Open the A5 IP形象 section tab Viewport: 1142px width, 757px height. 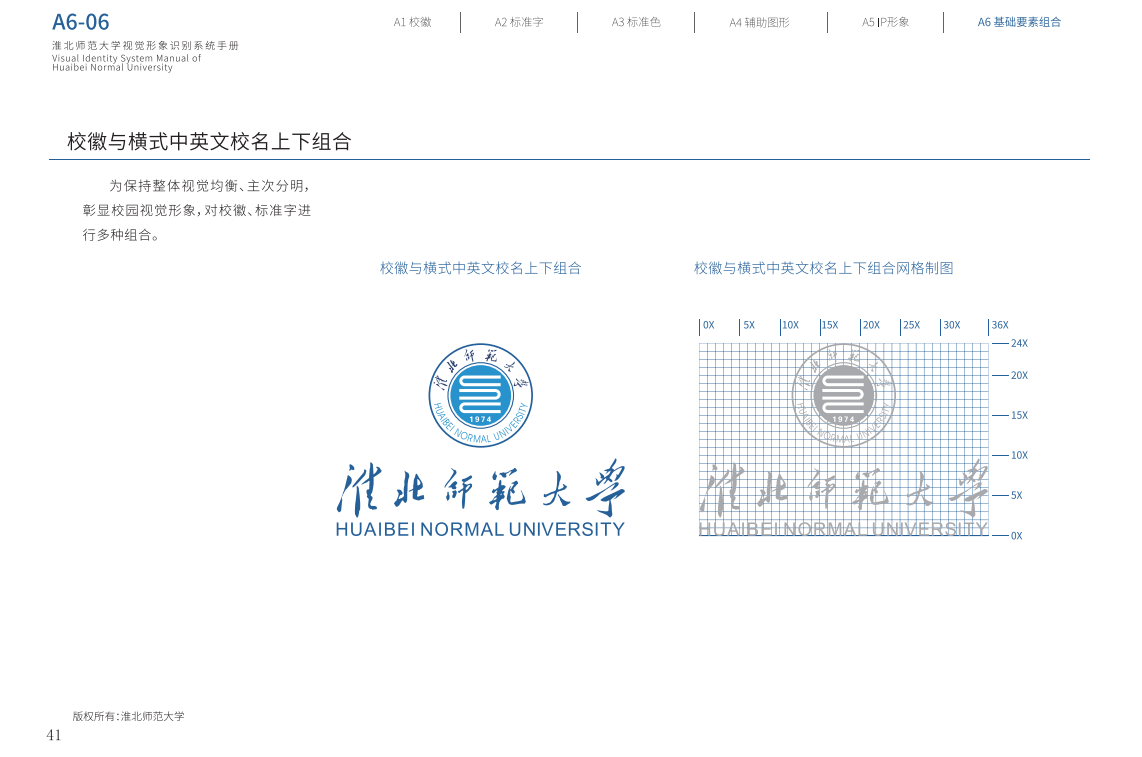pos(885,23)
